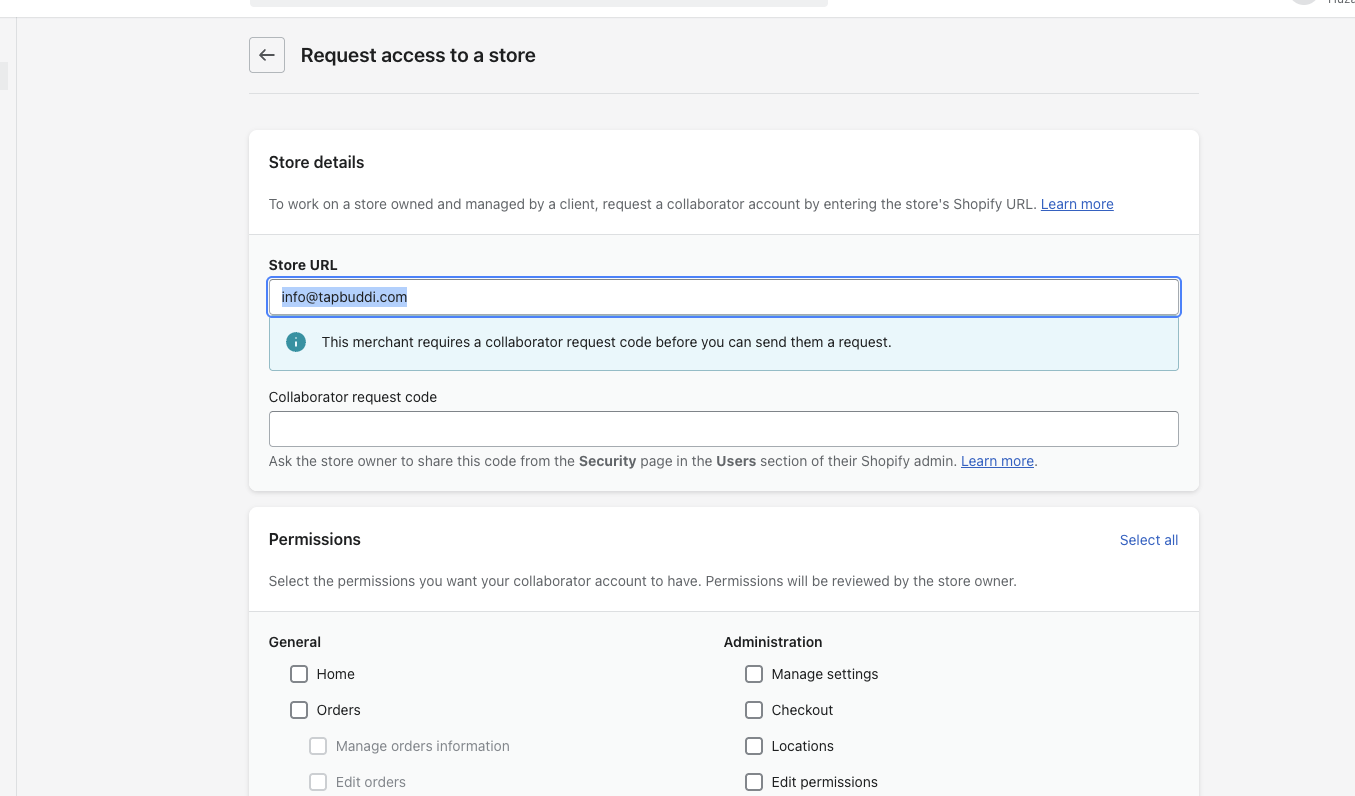The image size is (1355, 796).
Task: Click the info icon in the blue notice banner
Action: (295, 341)
